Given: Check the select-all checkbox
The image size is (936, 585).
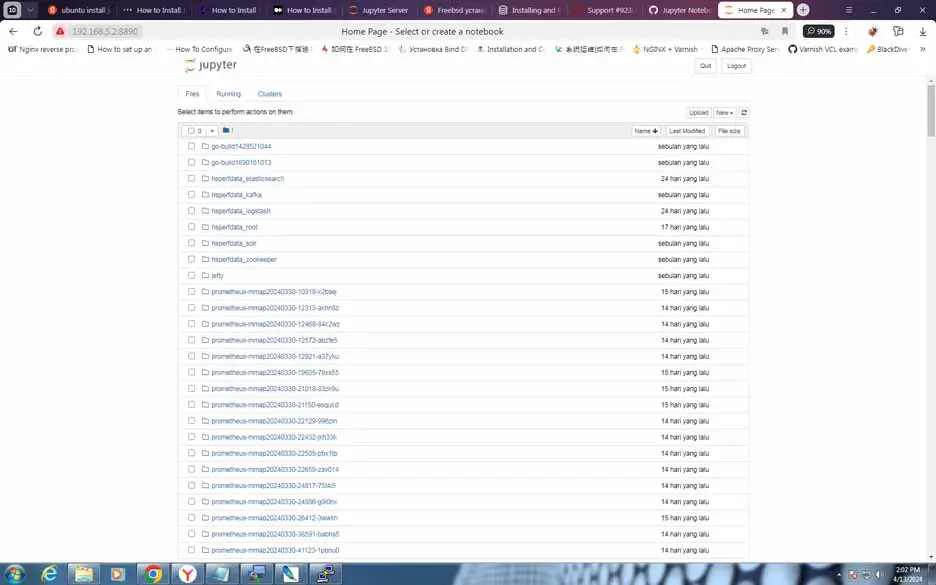Looking at the screenshot, I should tap(191, 130).
